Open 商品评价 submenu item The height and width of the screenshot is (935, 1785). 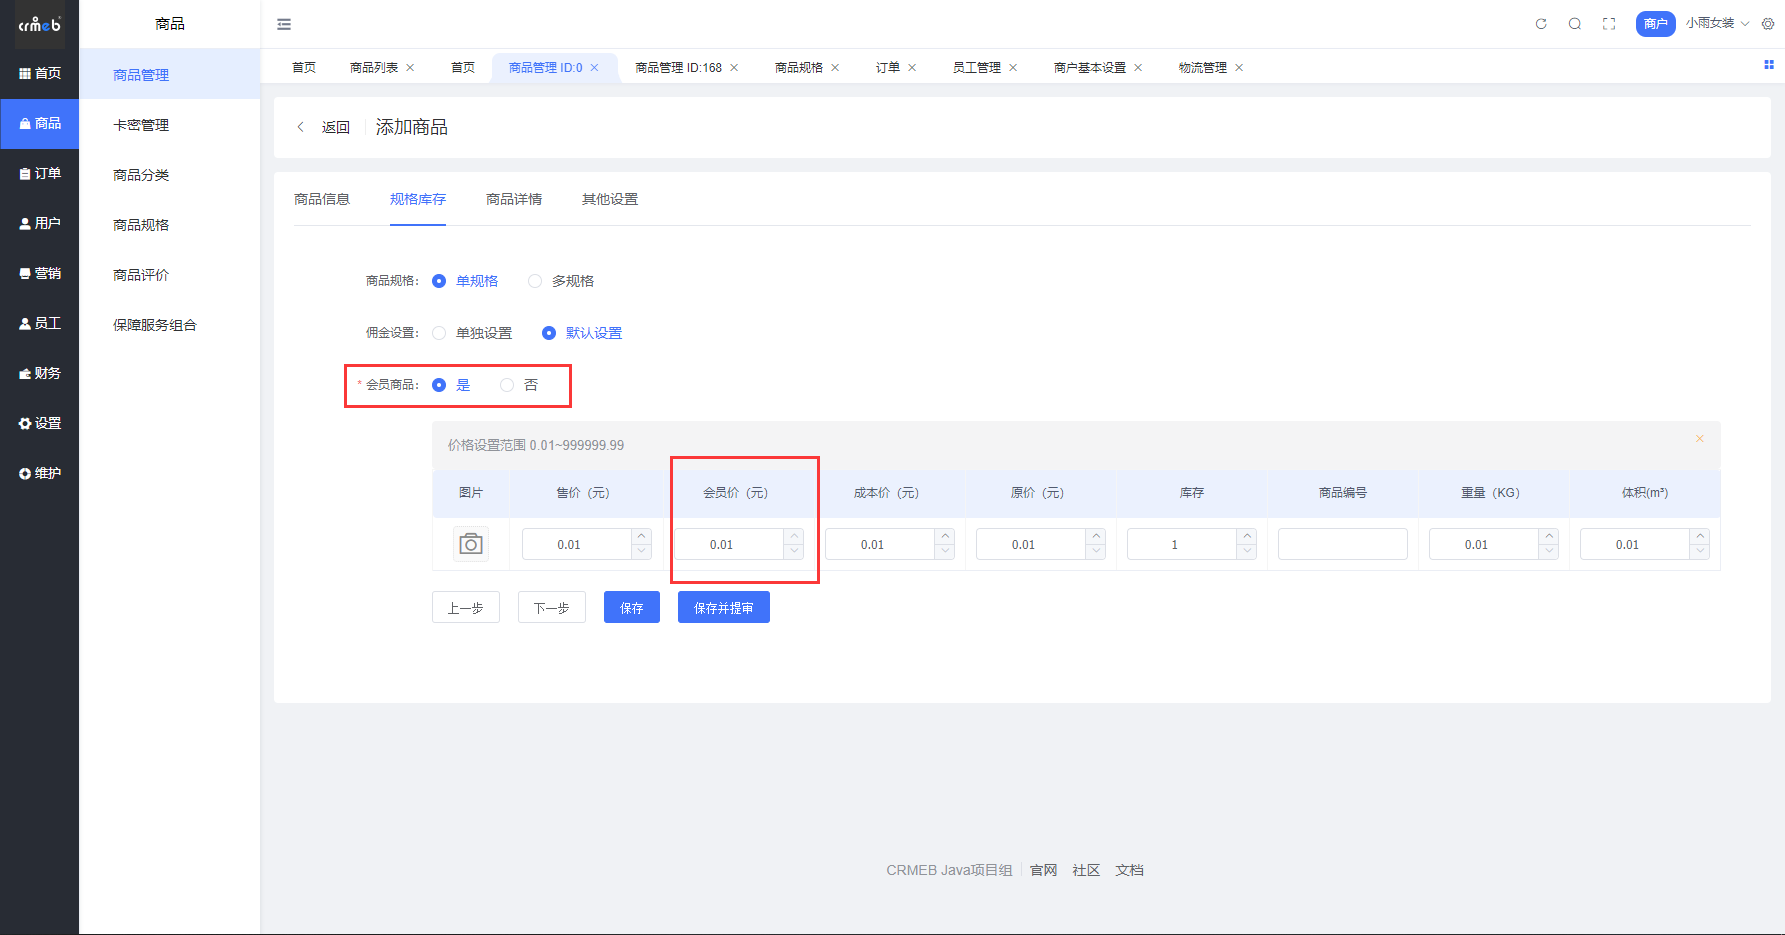pyautogui.click(x=170, y=275)
